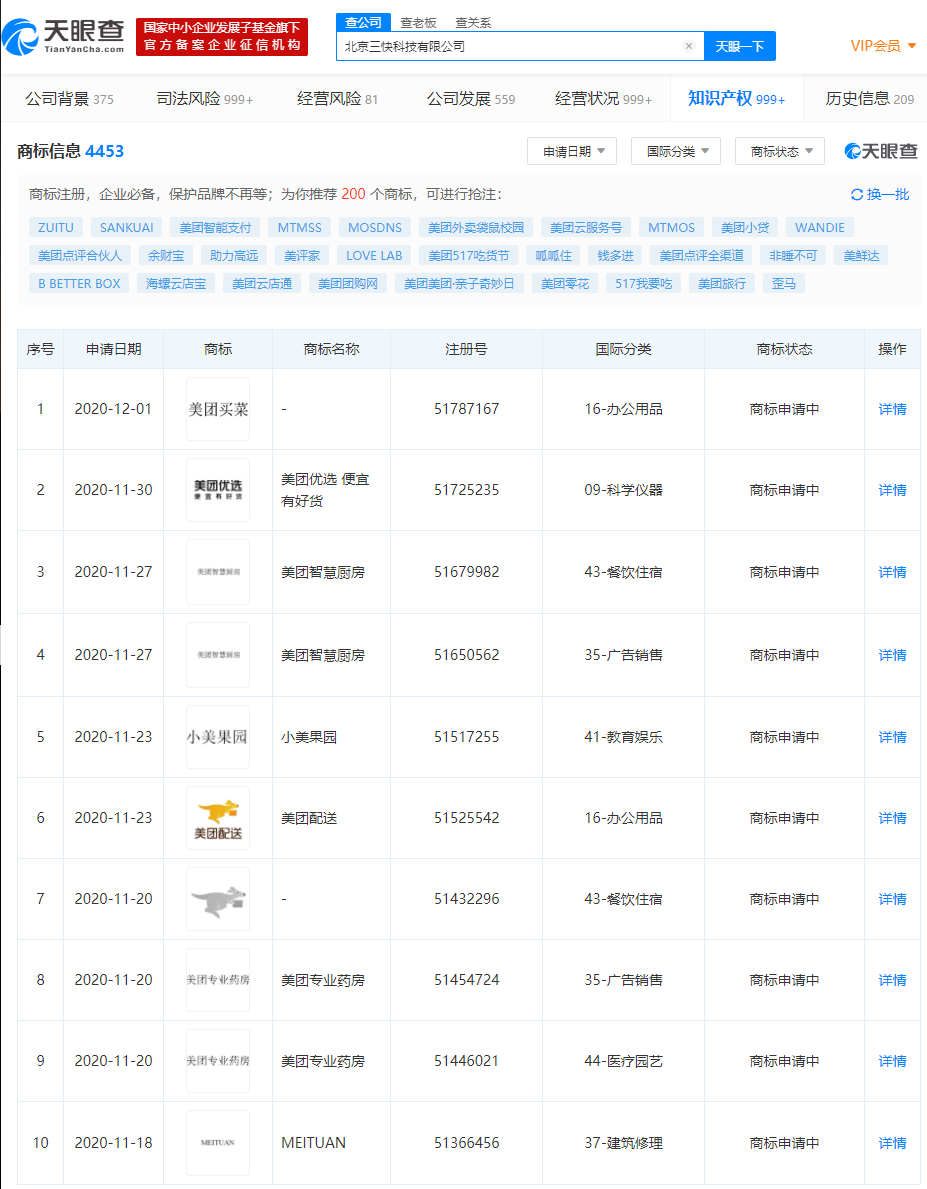
Task: Open 详情 for 美团配送 row
Action: coord(892,818)
